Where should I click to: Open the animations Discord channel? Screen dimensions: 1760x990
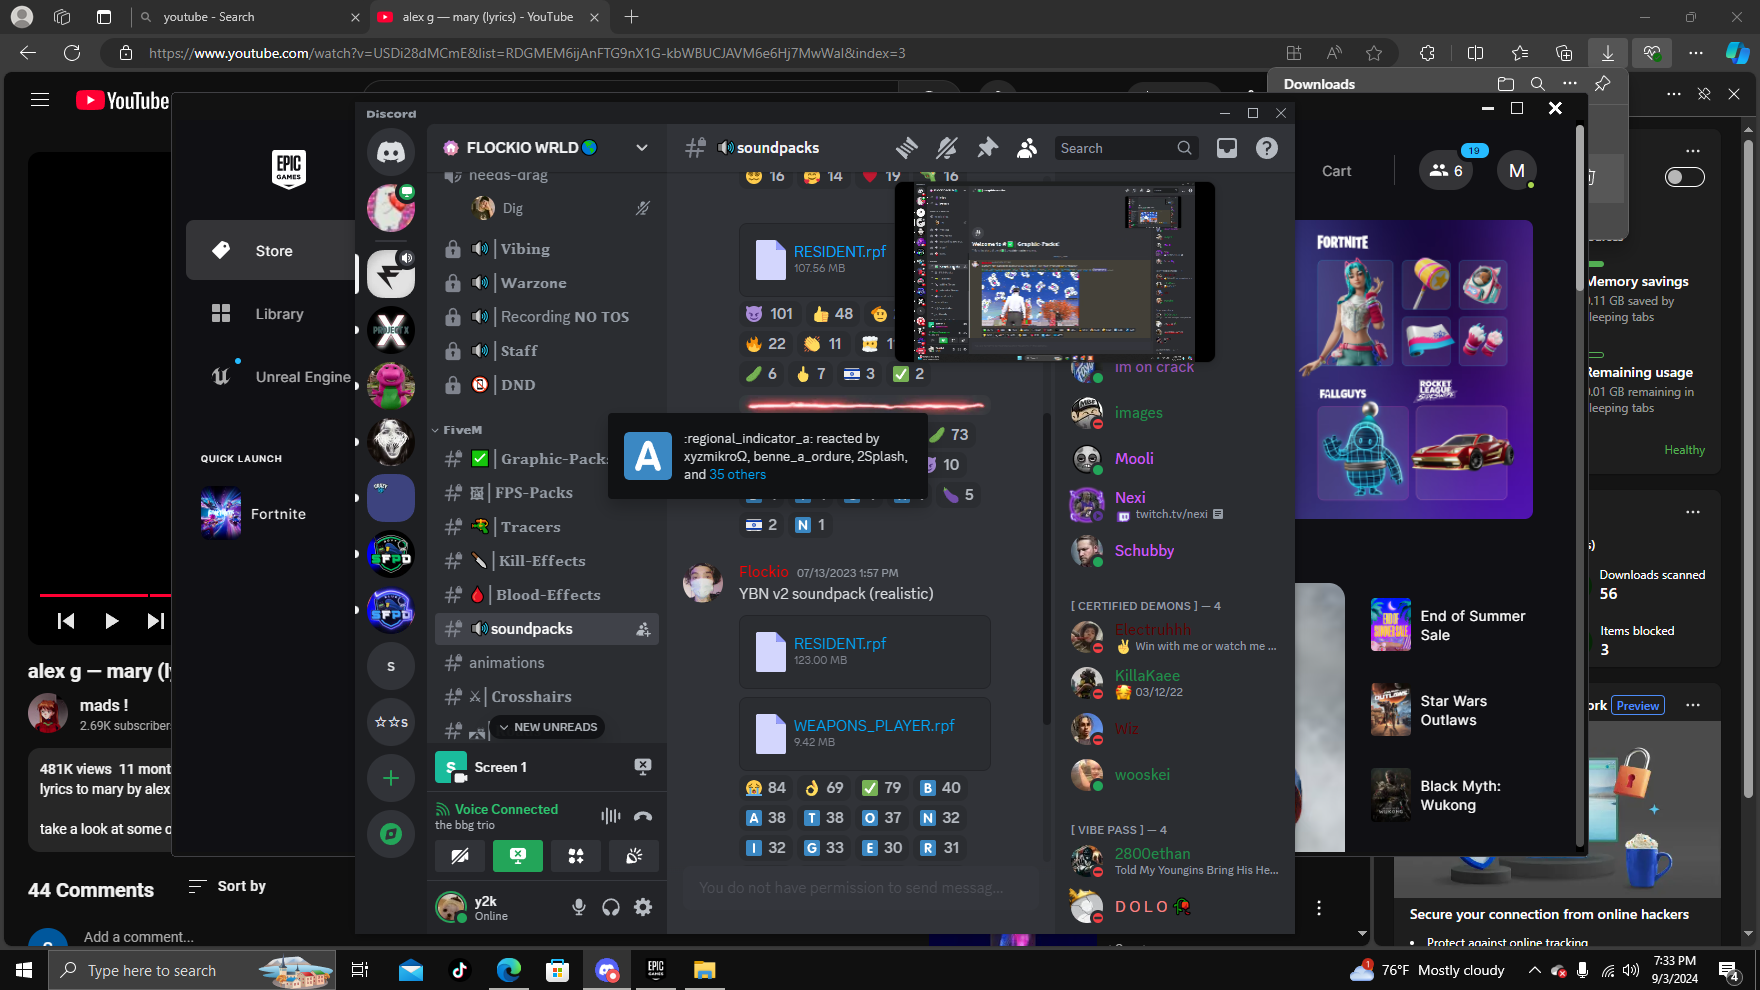[x=547, y=663]
